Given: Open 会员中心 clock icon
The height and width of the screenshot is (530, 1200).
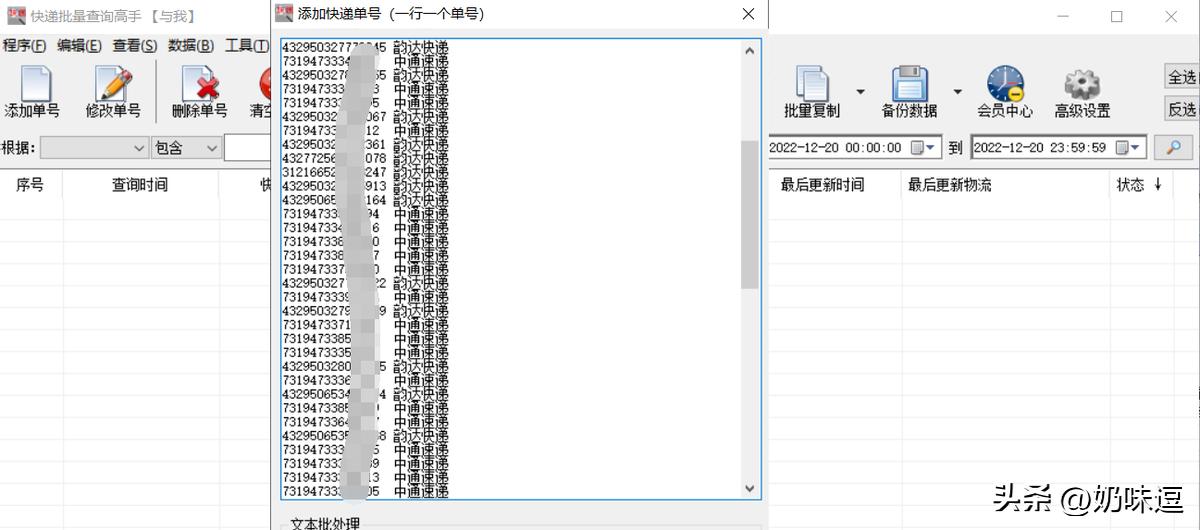Looking at the screenshot, I should coord(1005,82).
